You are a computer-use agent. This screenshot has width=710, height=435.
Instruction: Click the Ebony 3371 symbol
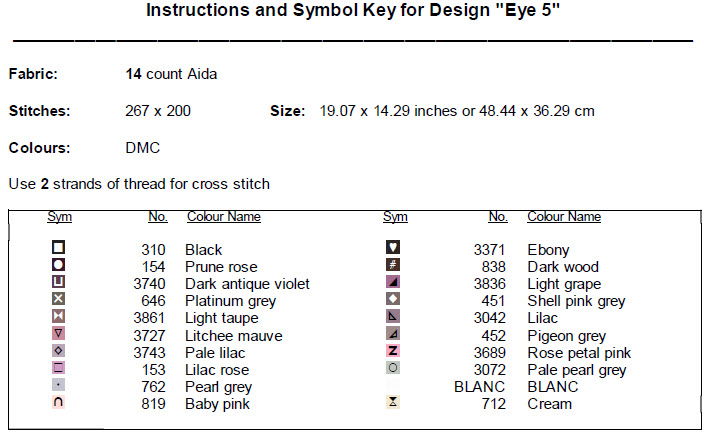coord(393,248)
